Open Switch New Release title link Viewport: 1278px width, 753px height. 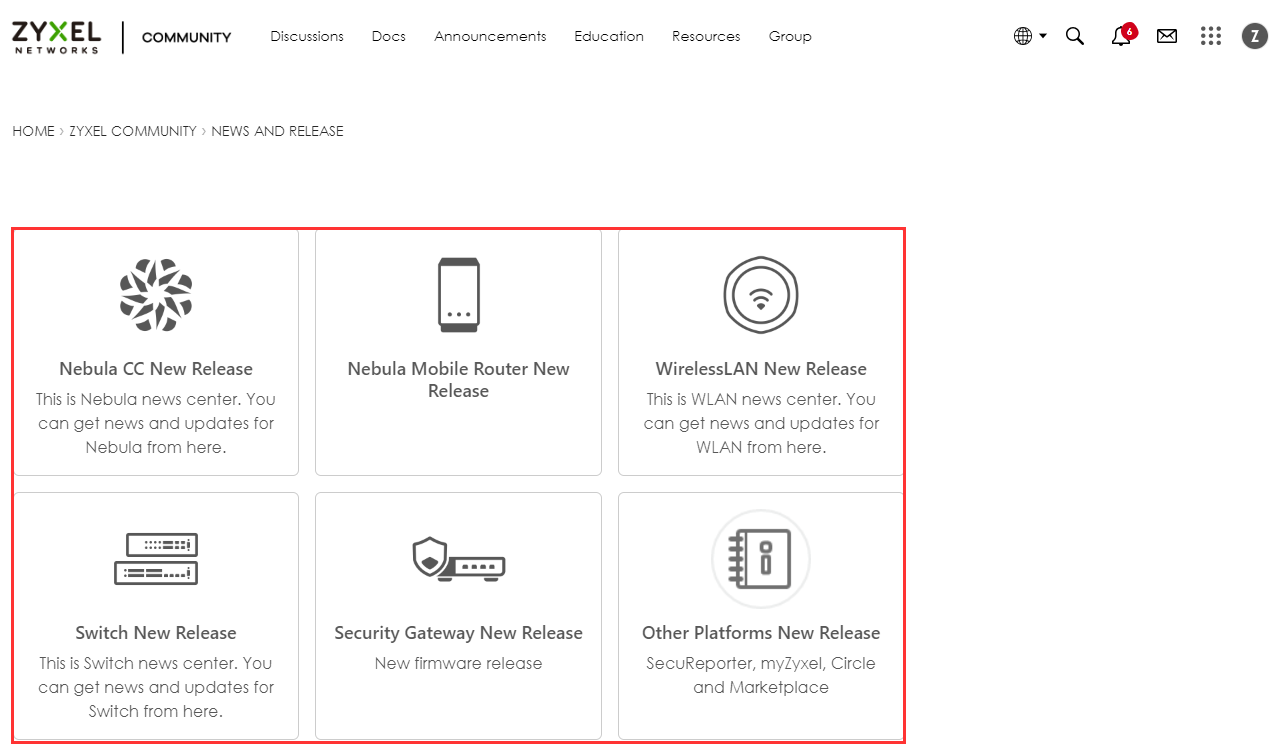click(x=156, y=633)
